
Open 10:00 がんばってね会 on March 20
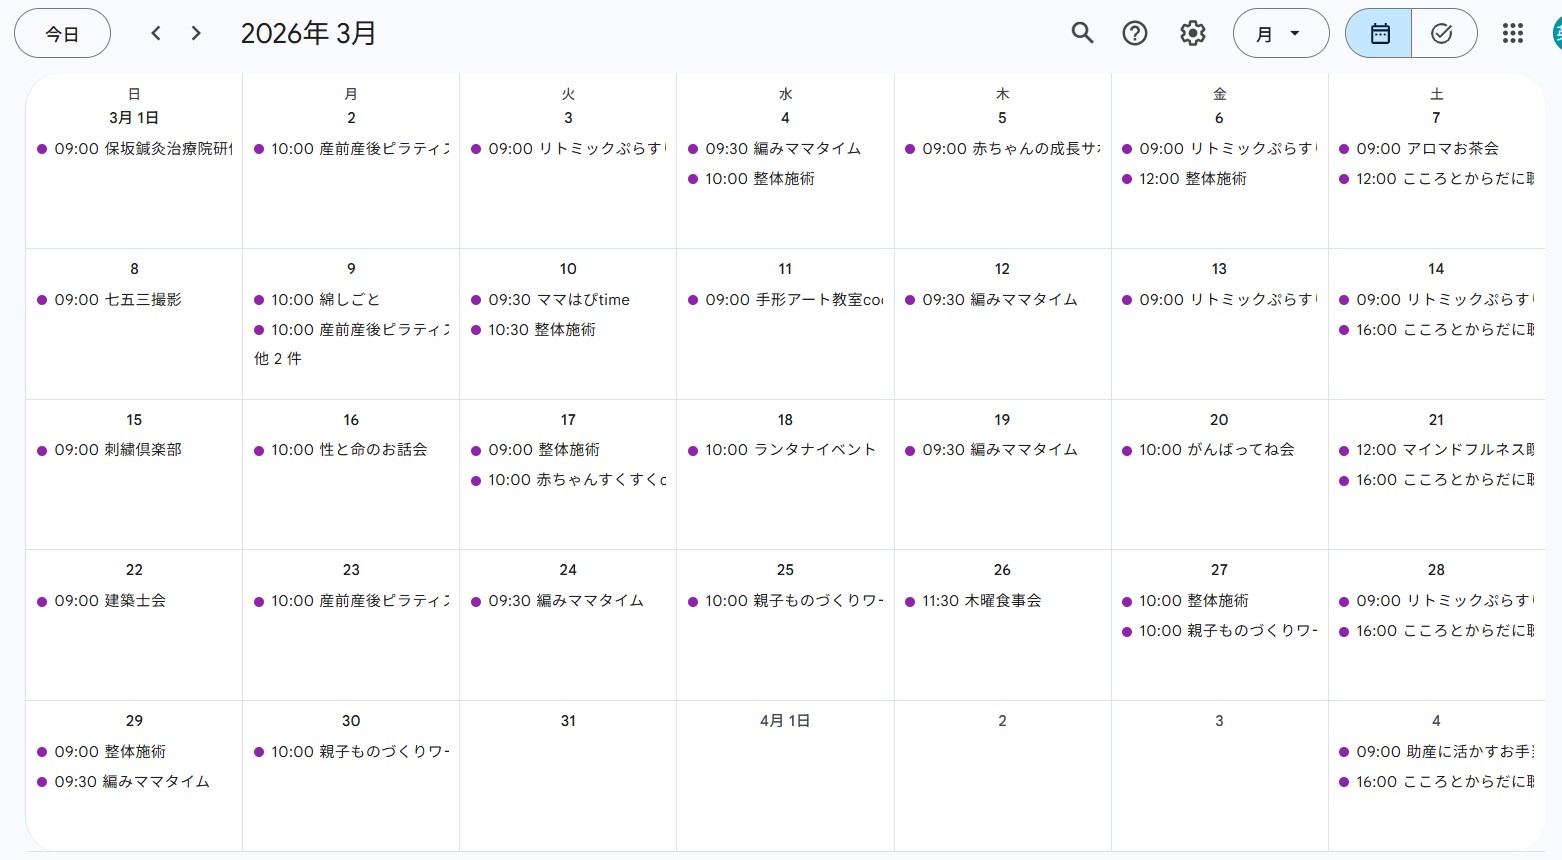1216,450
